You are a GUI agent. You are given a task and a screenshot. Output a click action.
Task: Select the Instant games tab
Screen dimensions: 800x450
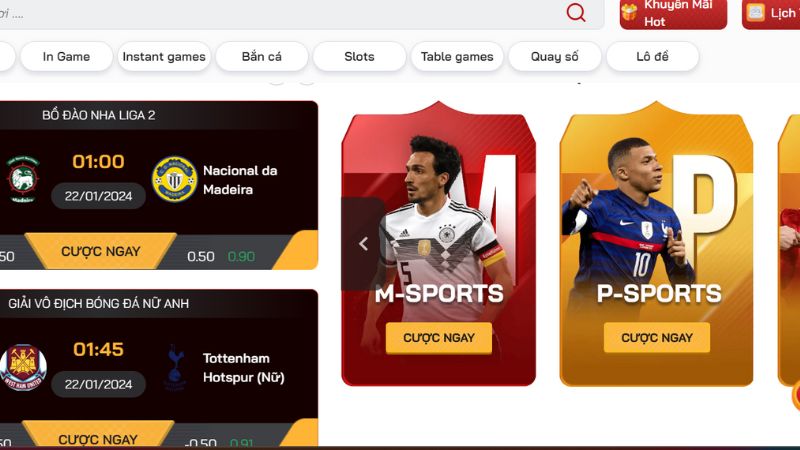pos(164,57)
